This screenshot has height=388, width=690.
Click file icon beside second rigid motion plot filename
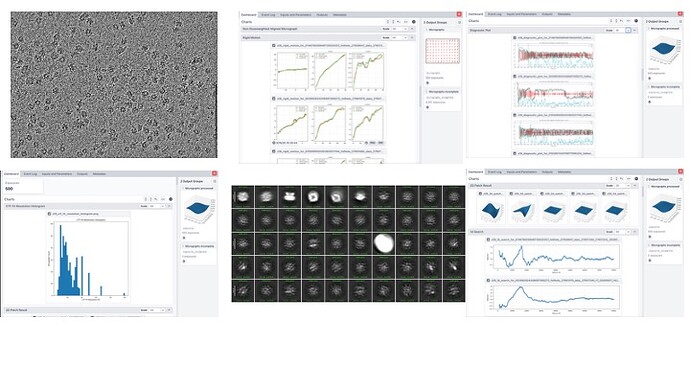[274, 99]
